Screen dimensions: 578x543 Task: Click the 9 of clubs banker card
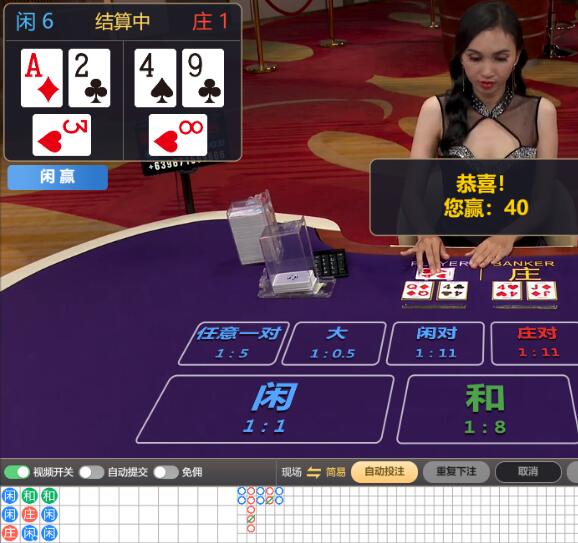click(203, 78)
